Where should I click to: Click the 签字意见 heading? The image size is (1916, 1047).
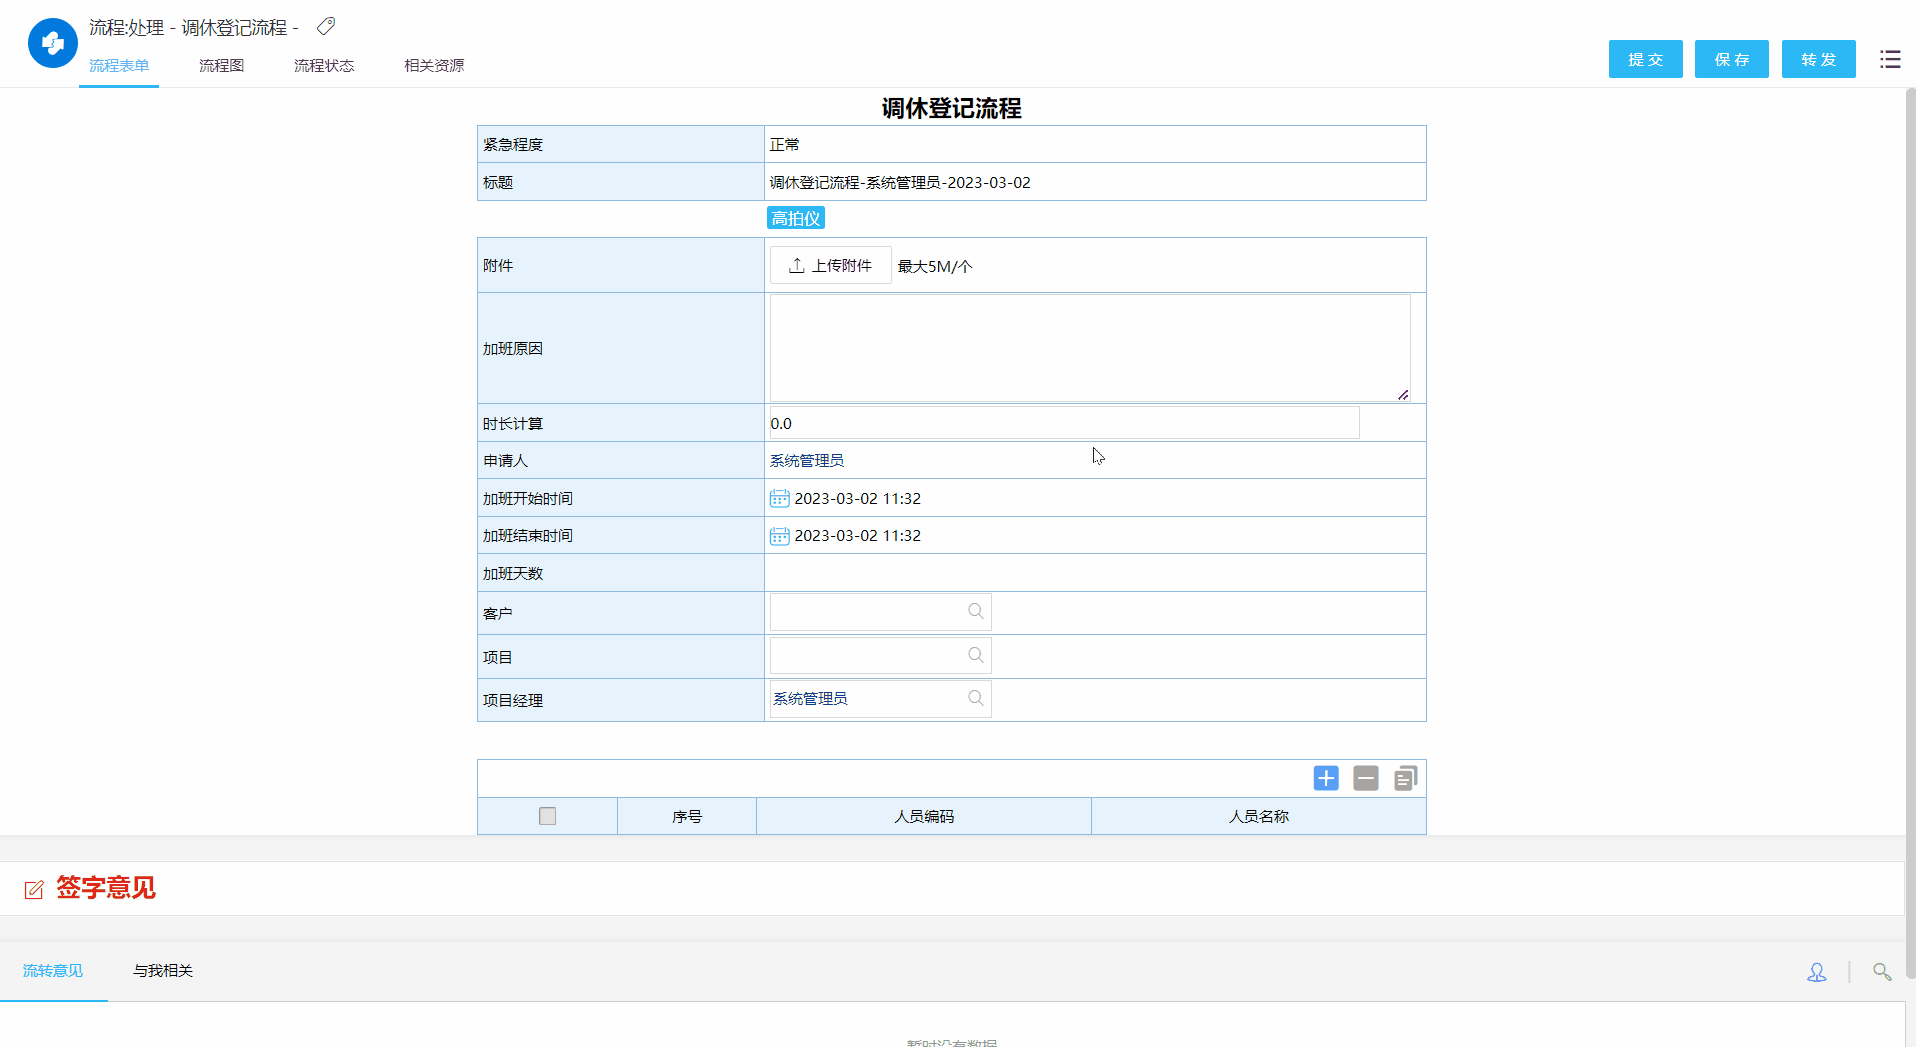point(106,888)
